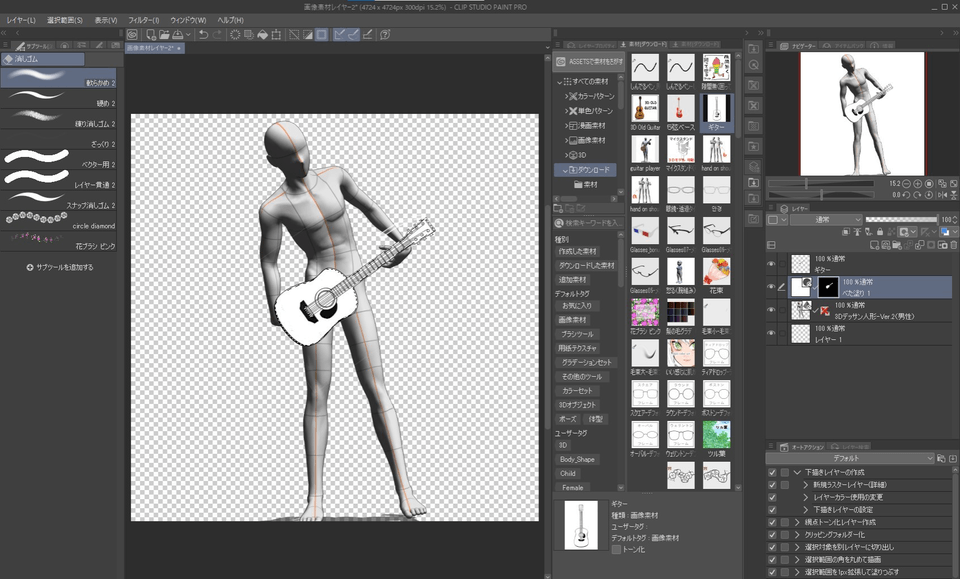
Task: Click the Navigator zoom slider
Action: (821, 184)
